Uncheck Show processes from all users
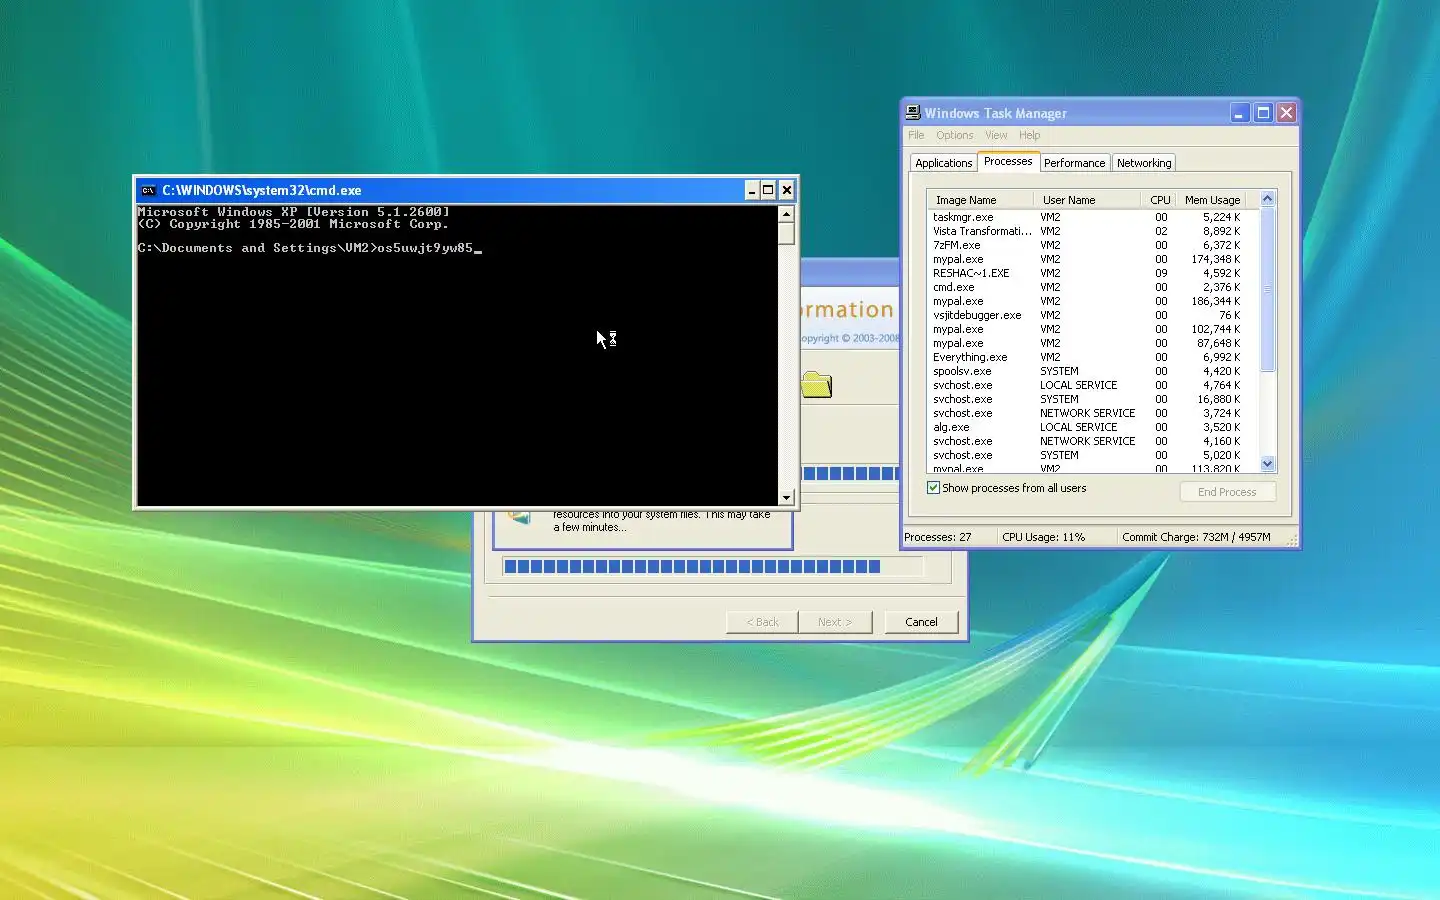Image resolution: width=1440 pixels, height=900 pixels. [x=933, y=488]
